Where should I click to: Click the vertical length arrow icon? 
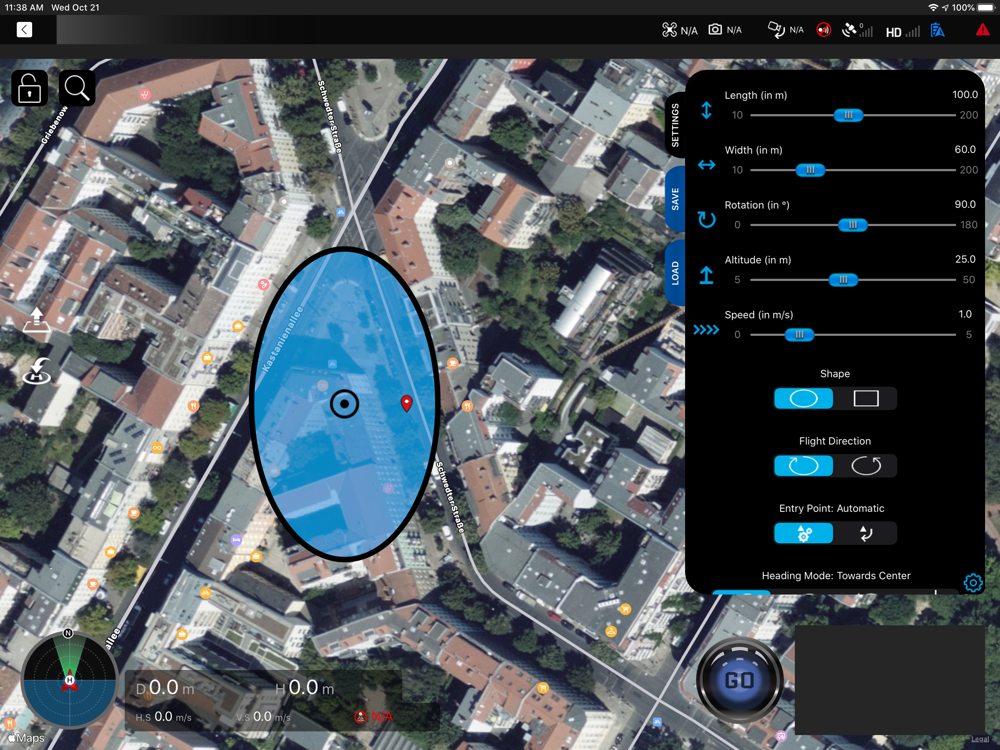coord(706,110)
